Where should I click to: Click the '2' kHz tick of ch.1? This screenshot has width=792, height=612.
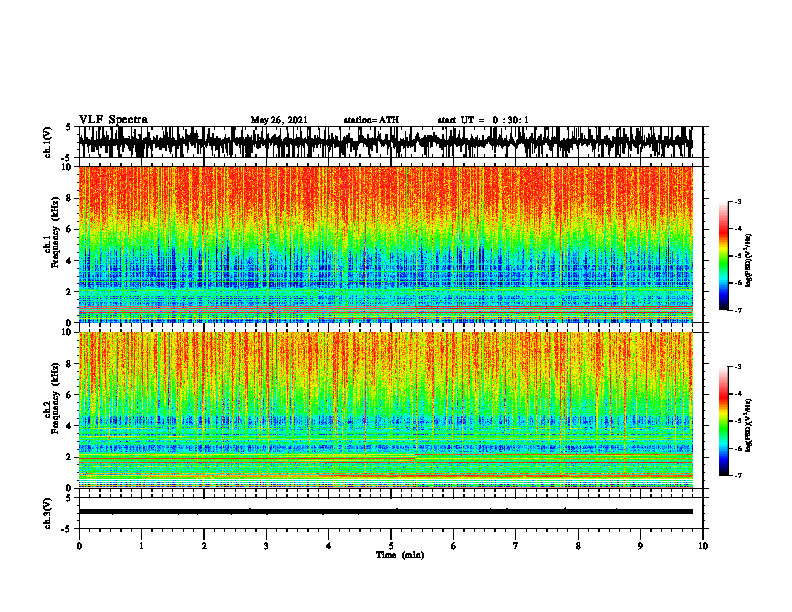tap(69, 292)
